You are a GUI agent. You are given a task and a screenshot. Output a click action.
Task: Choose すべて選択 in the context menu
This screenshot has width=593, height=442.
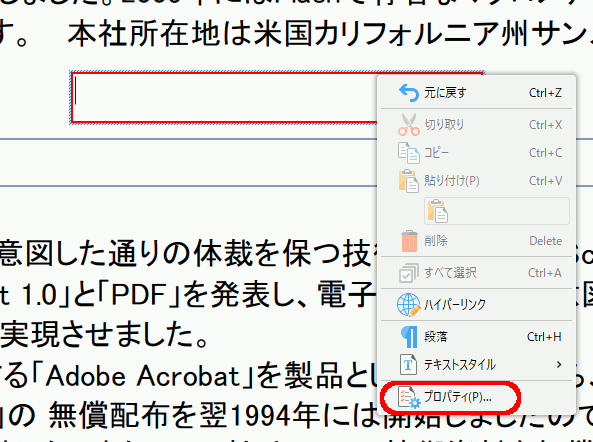478,273
